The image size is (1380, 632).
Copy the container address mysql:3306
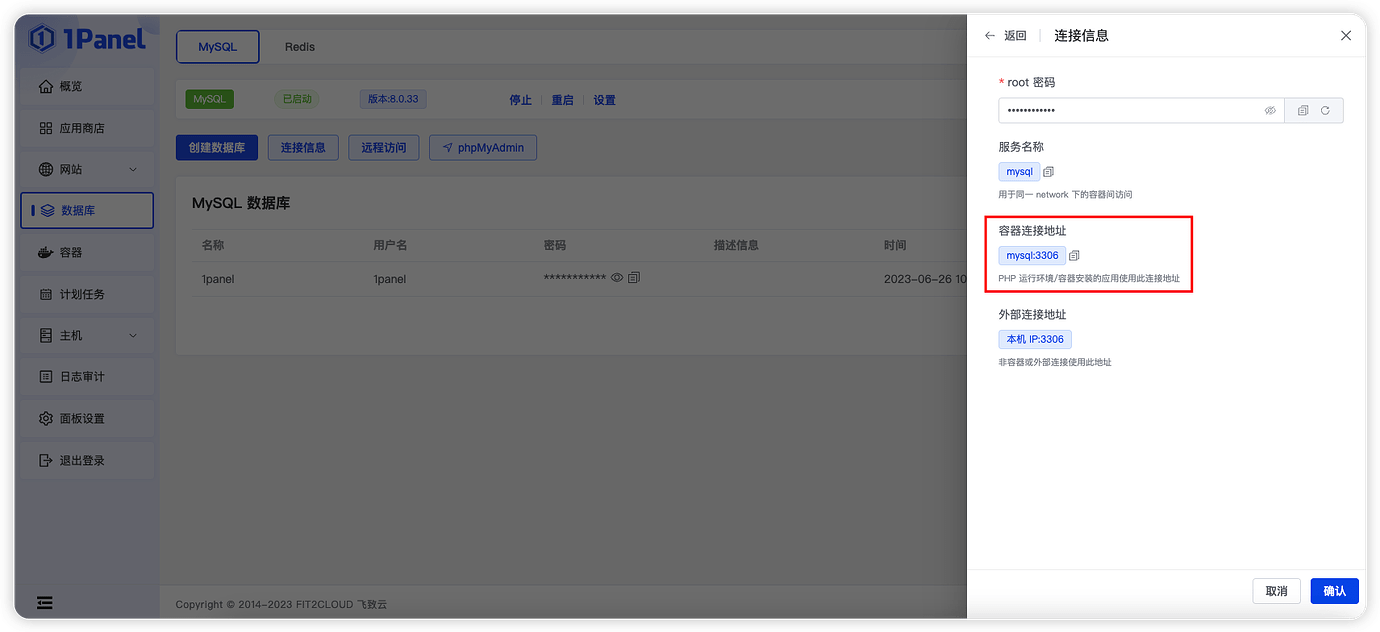point(1074,256)
